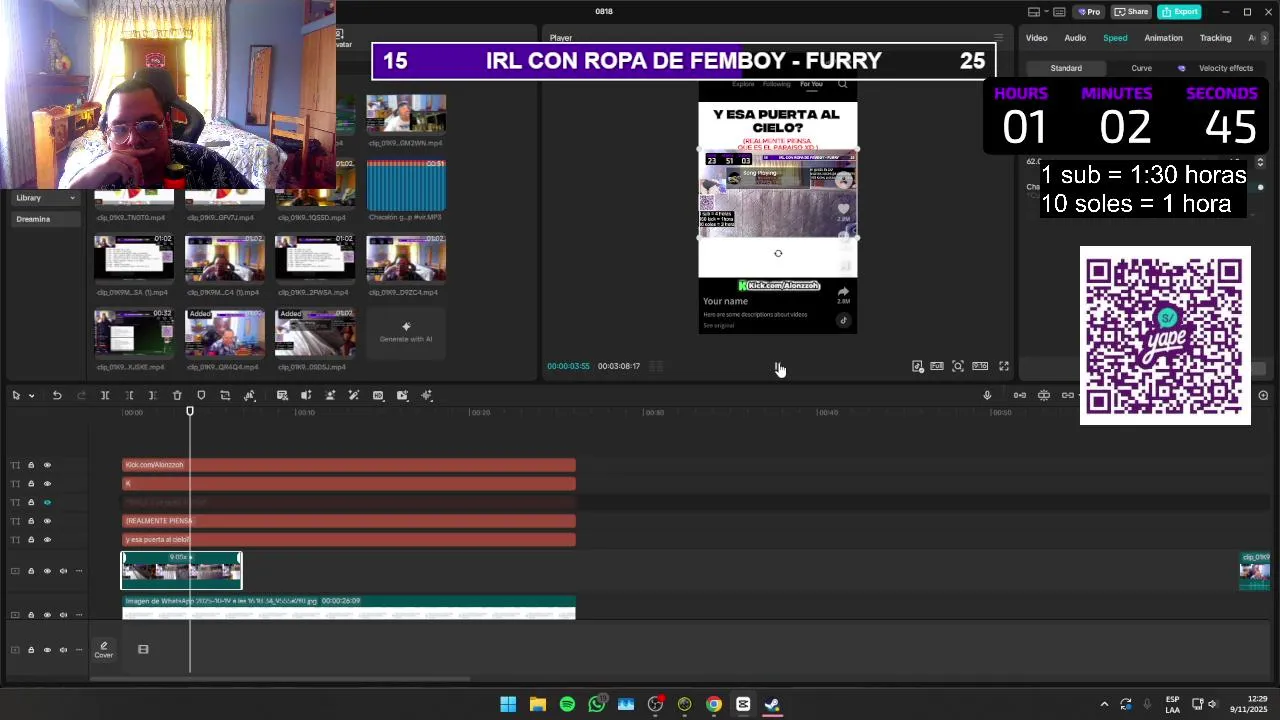Switch to the Audio tab
The image size is (1280, 720).
point(1075,38)
